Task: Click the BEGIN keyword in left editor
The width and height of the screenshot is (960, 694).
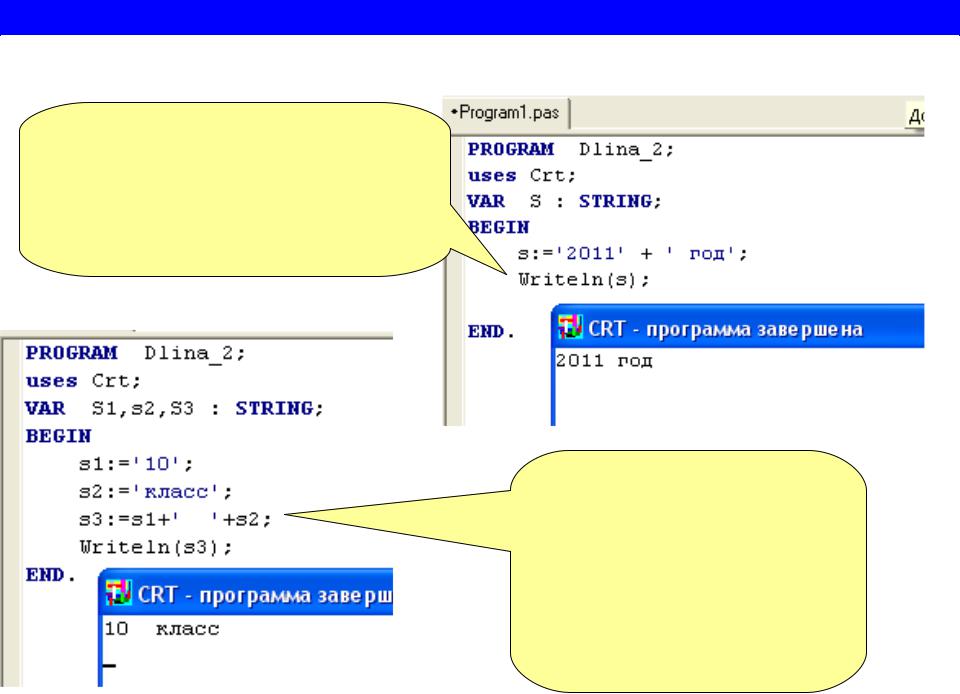Action: point(58,436)
